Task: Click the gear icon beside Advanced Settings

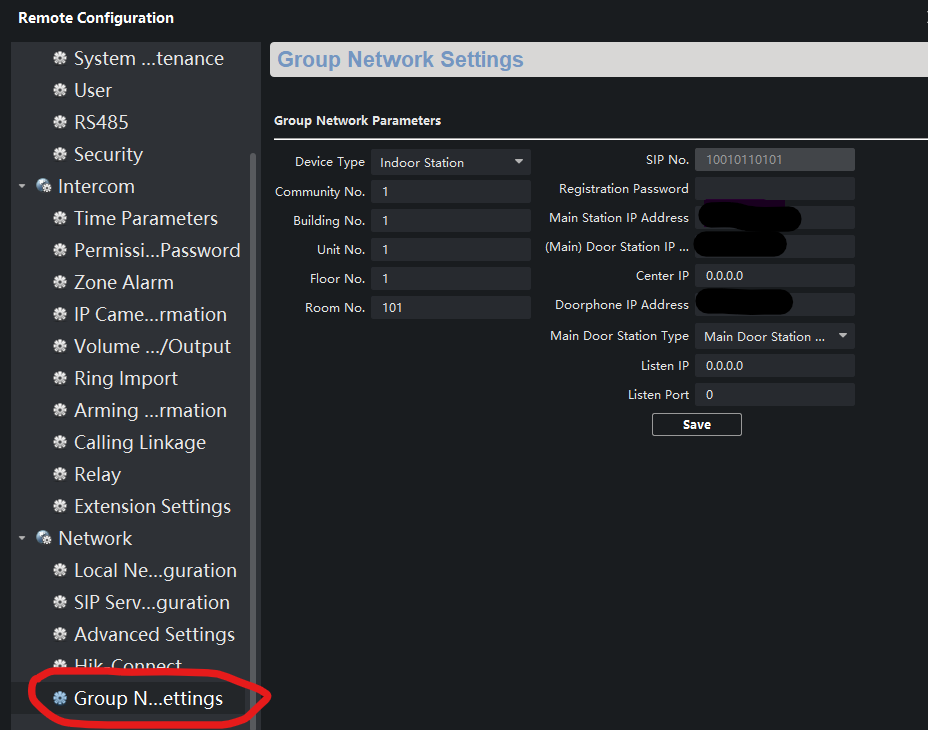Action: click(x=60, y=635)
